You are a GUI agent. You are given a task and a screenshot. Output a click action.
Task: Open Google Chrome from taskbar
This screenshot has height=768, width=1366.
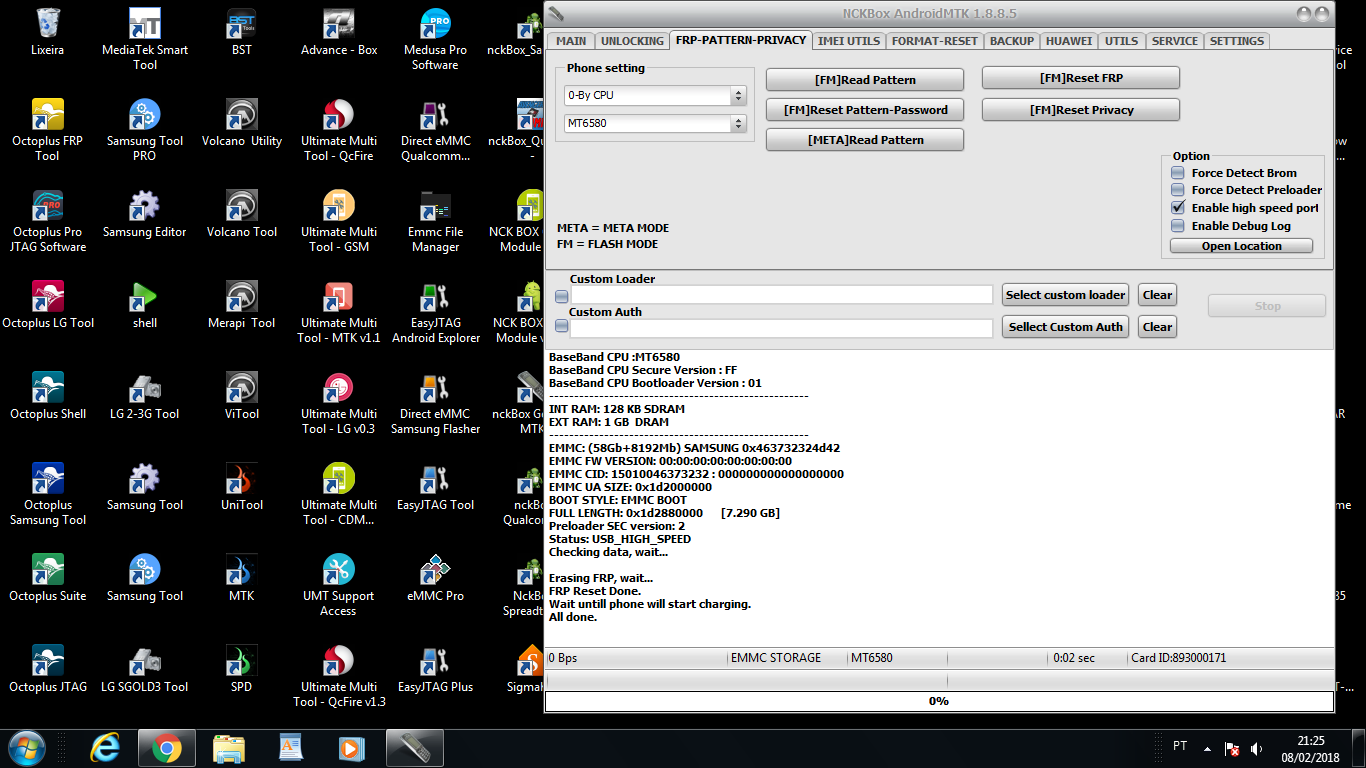(167, 747)
